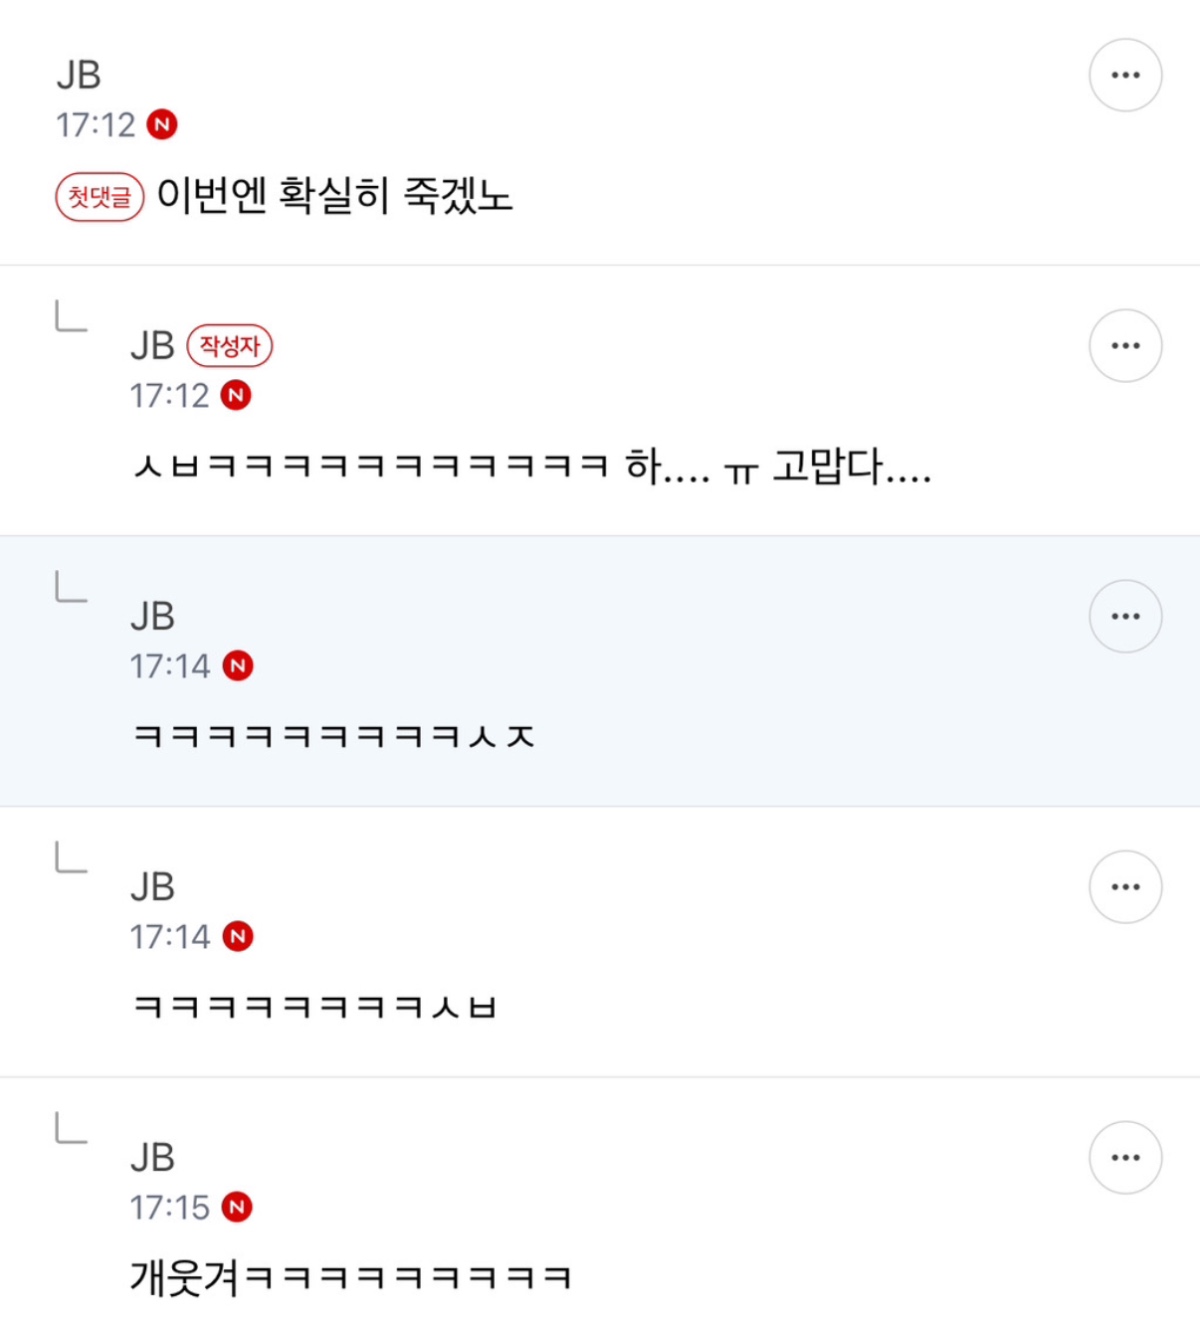Click the 첫댓글 badge
This screenshot has height=1324, width=1200.
tap(100, 197)
